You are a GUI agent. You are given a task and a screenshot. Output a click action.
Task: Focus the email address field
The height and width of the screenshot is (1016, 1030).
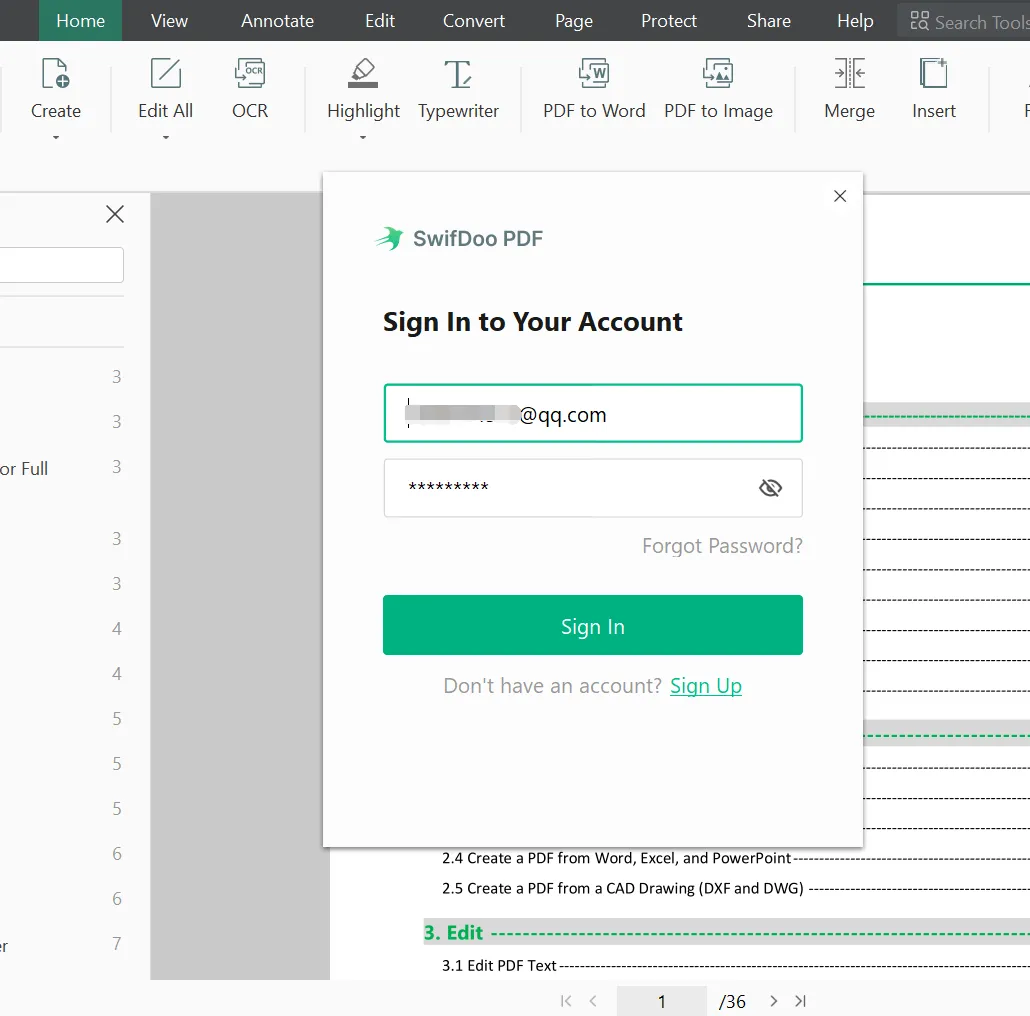coord(593,413)
